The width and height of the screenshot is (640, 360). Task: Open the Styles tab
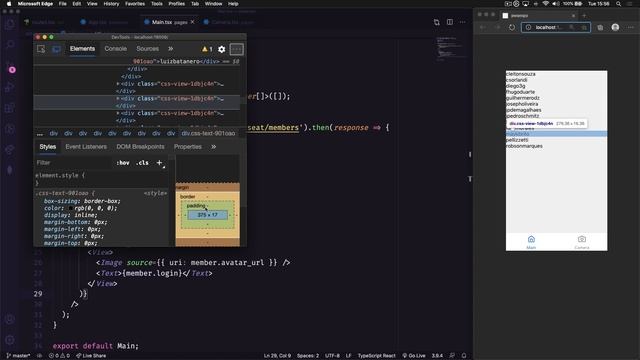tap(48, 147)
